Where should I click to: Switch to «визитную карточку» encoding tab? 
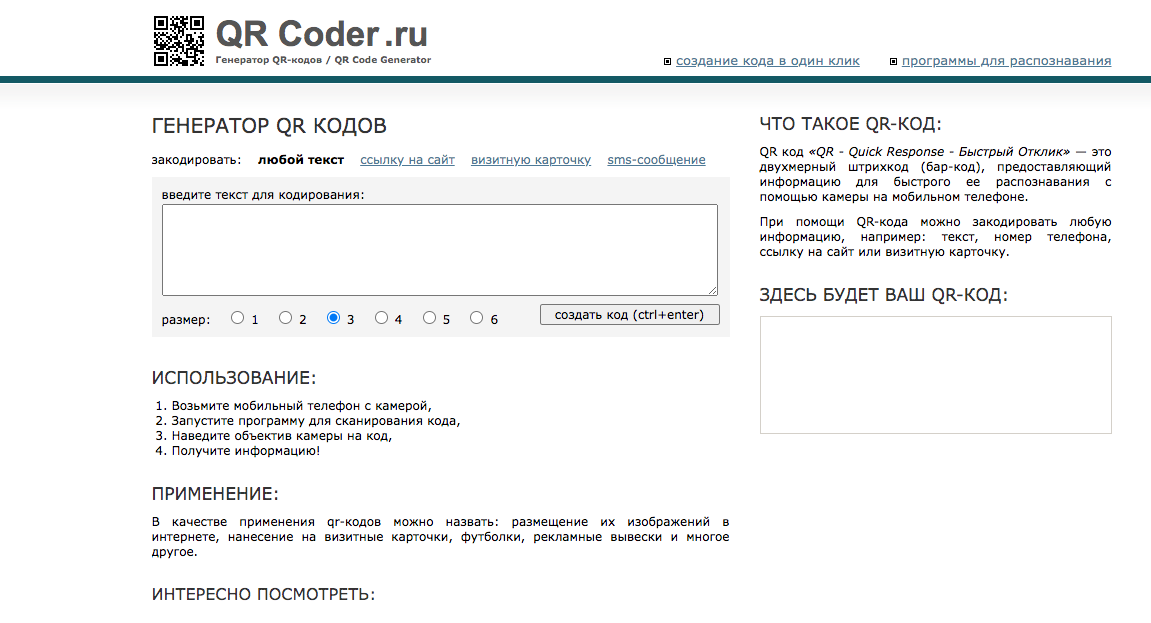[531, 160]
